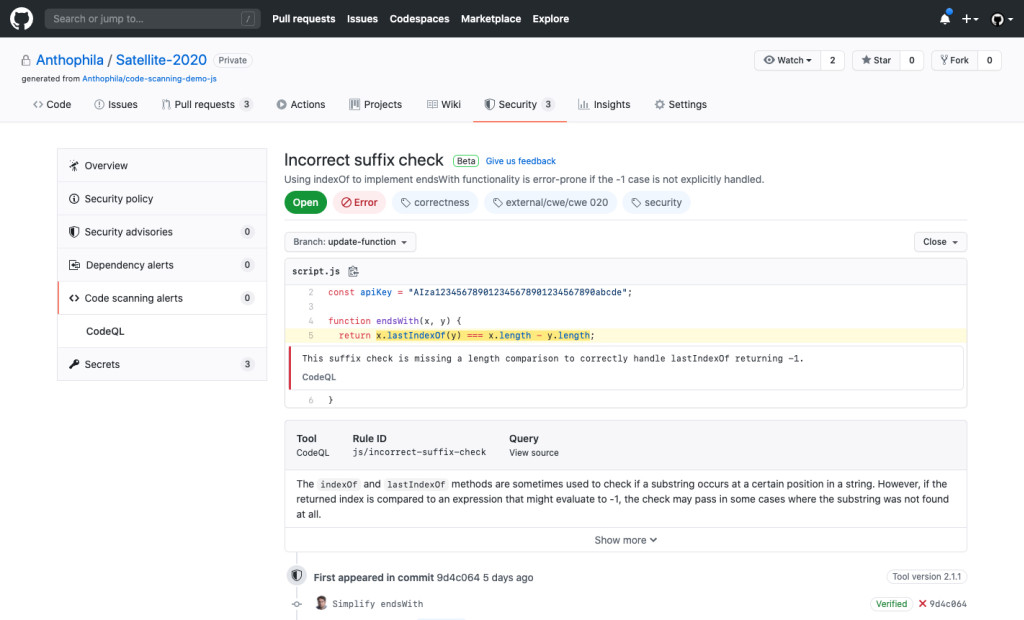Image resolution: width=1024 pixels, height=620 pixels.
Task: Open your profile avatar menu
Action: [x=997, y=18]
